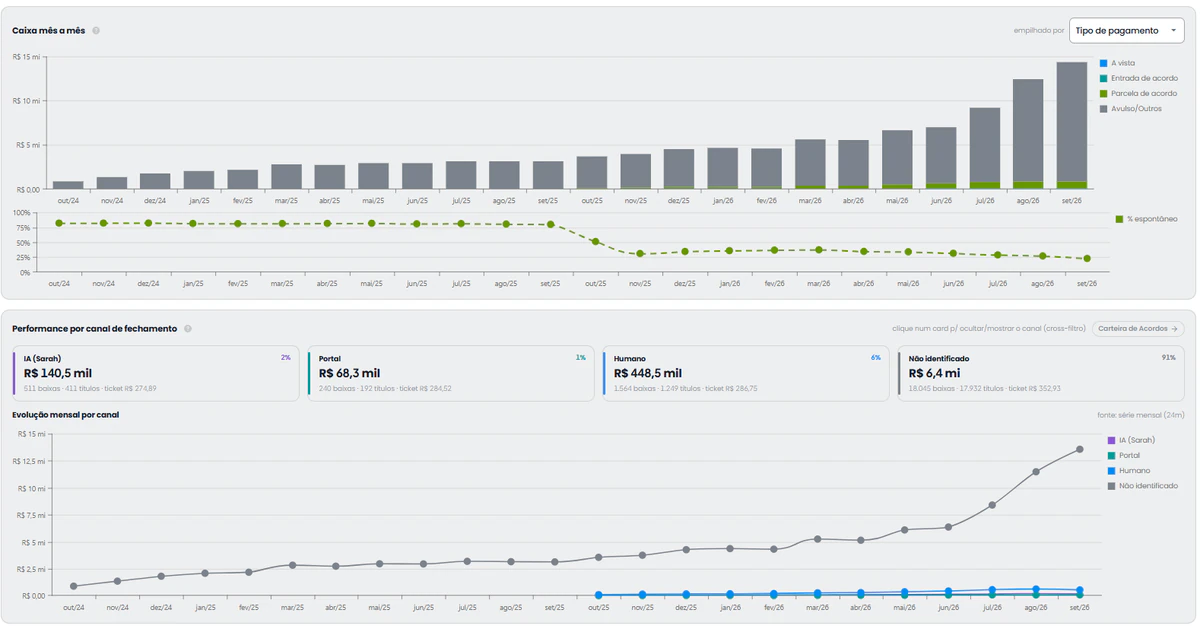Screen dimensions: 1200x626
Task: Open the Tipo de pagamento dropdown
Action: pyautogui.click(x=1127, y=31)
